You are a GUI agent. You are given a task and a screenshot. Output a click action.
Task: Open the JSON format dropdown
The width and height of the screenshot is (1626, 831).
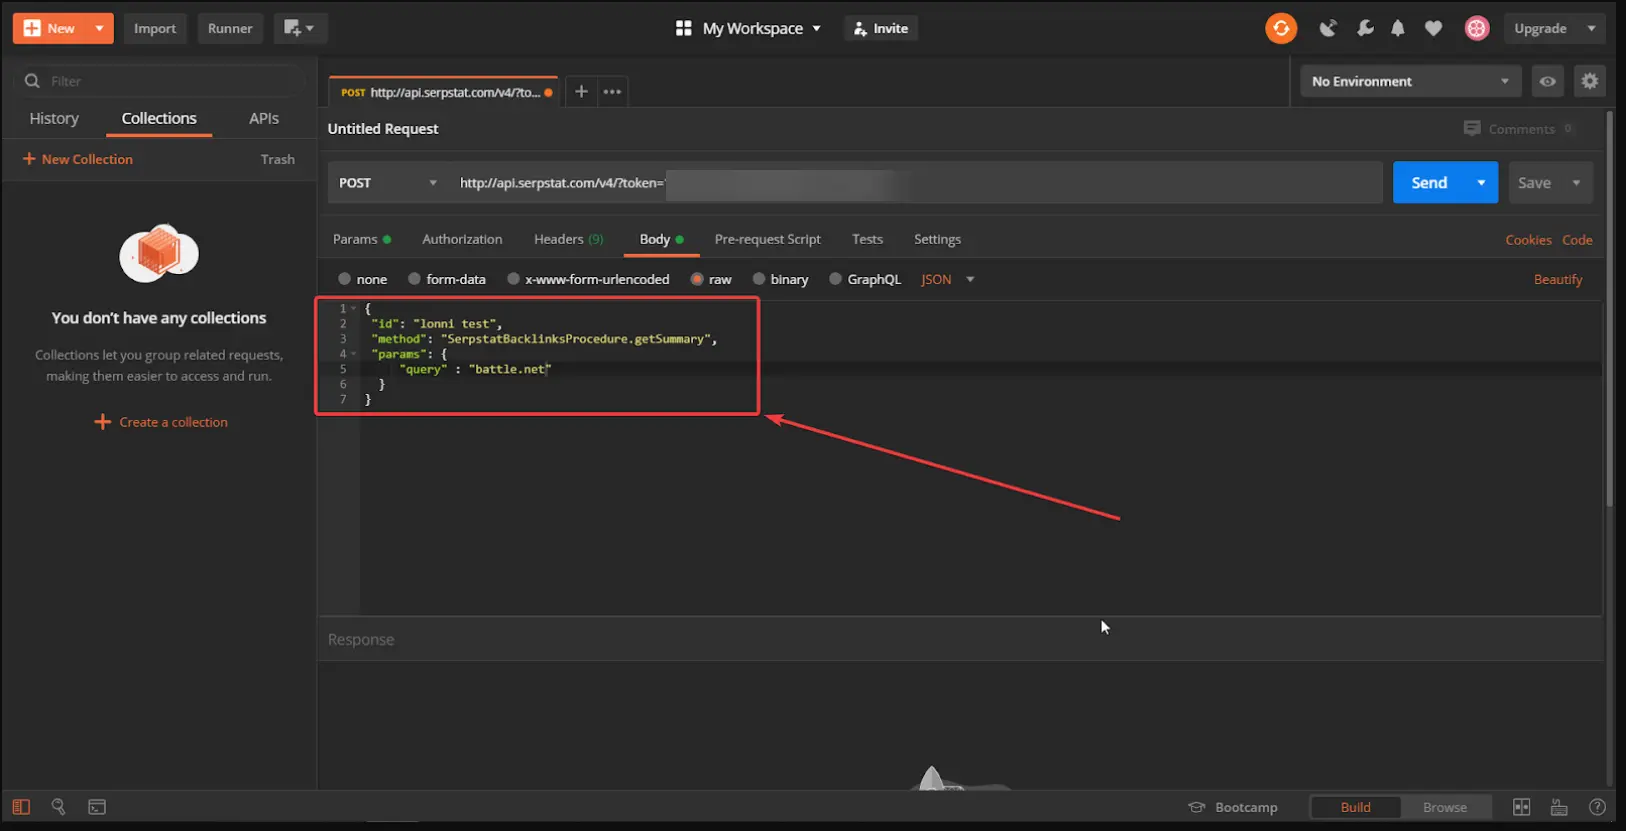tap(947, 279)
